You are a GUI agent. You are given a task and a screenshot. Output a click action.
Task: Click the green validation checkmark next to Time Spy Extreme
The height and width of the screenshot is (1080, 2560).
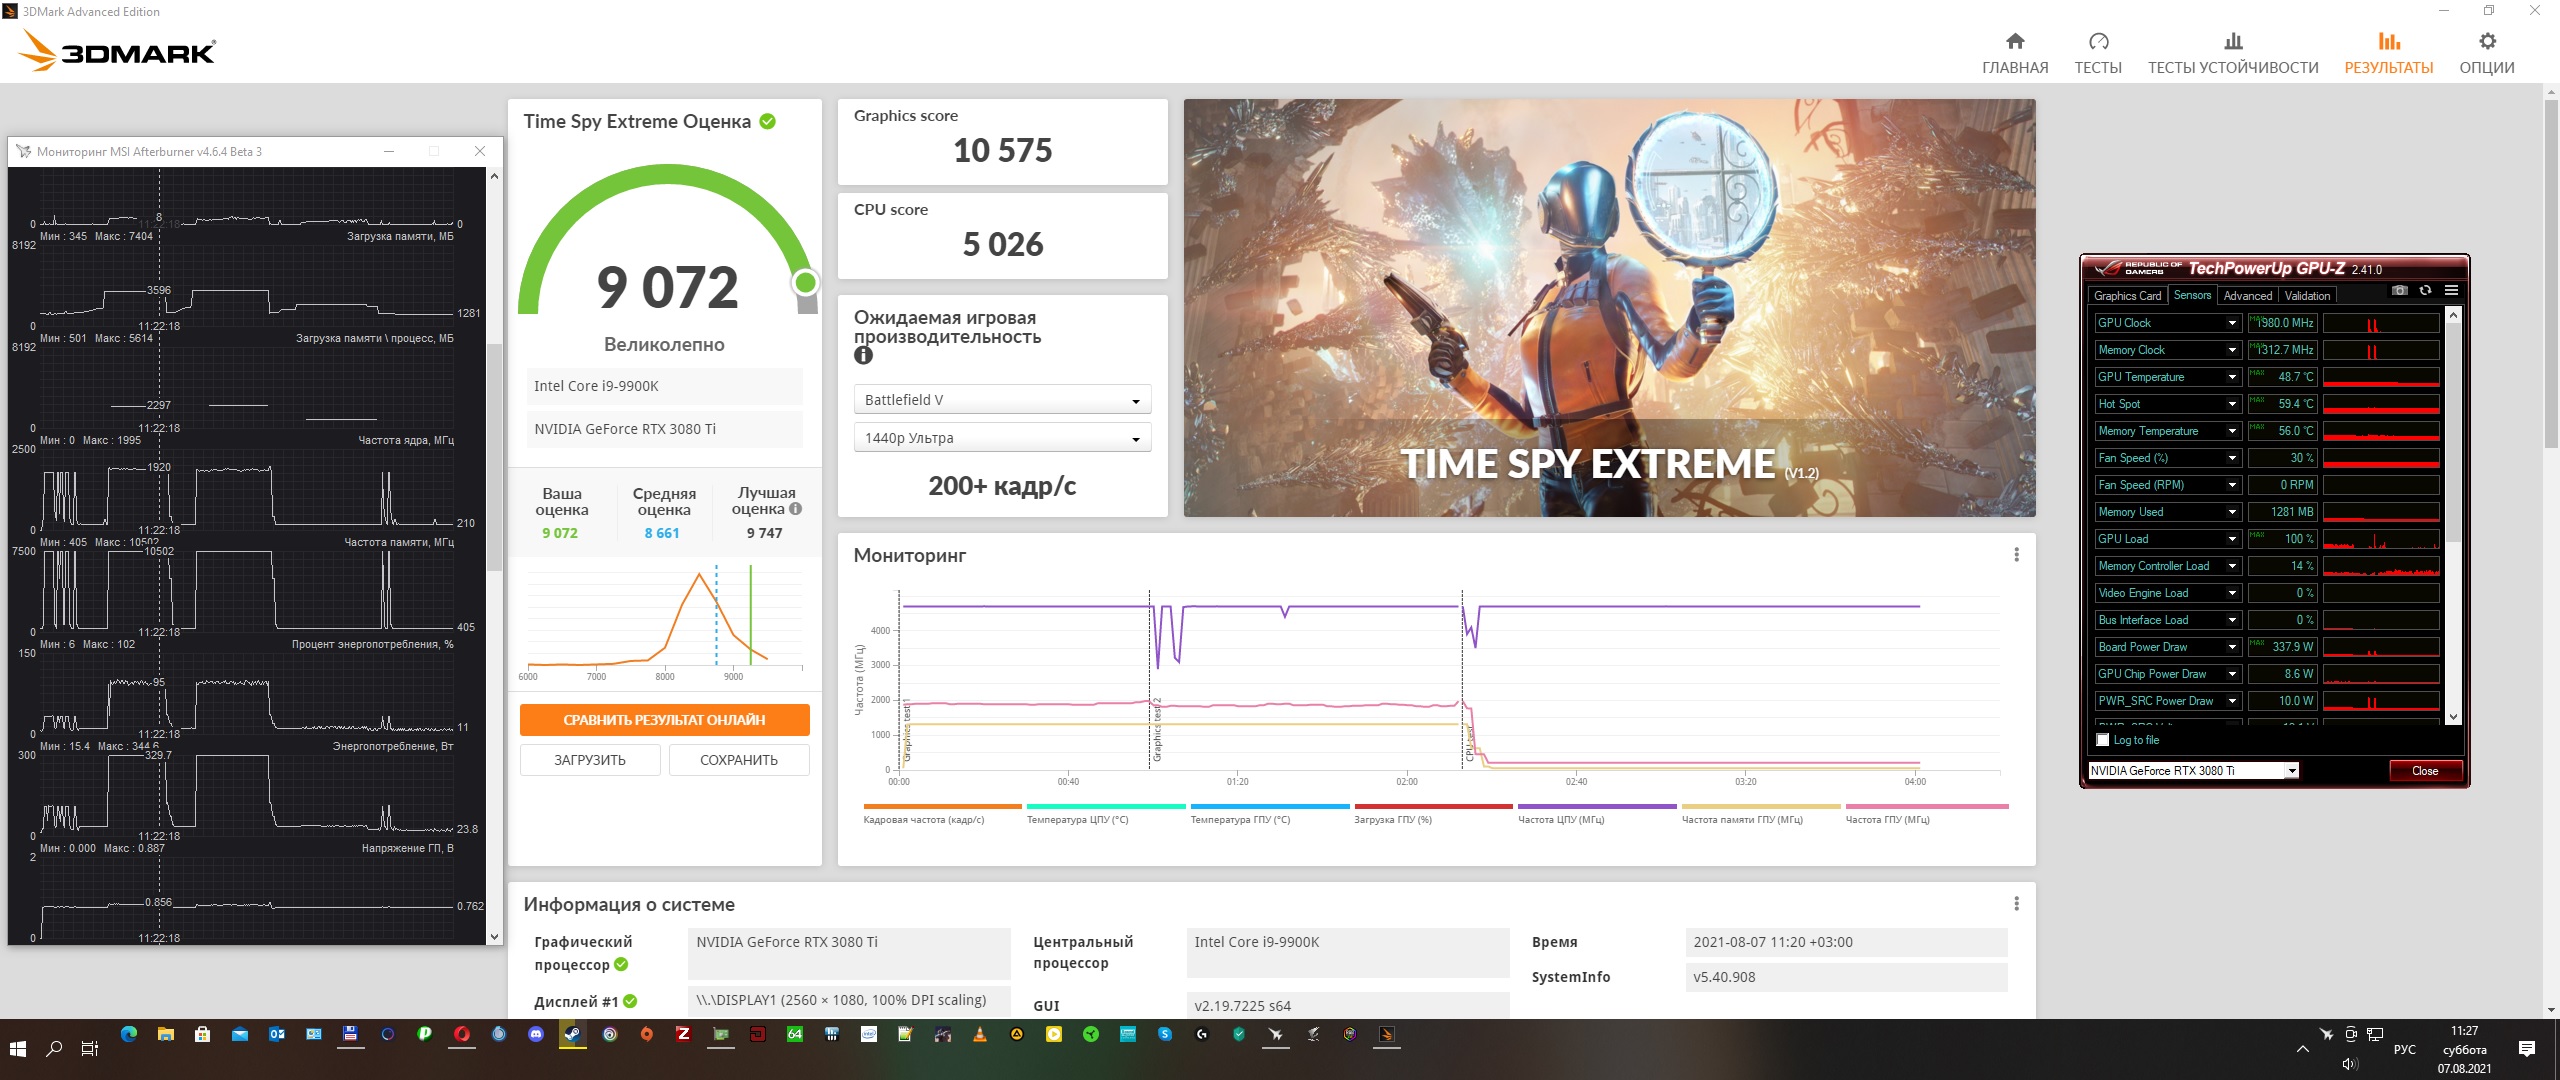(768, 121)
